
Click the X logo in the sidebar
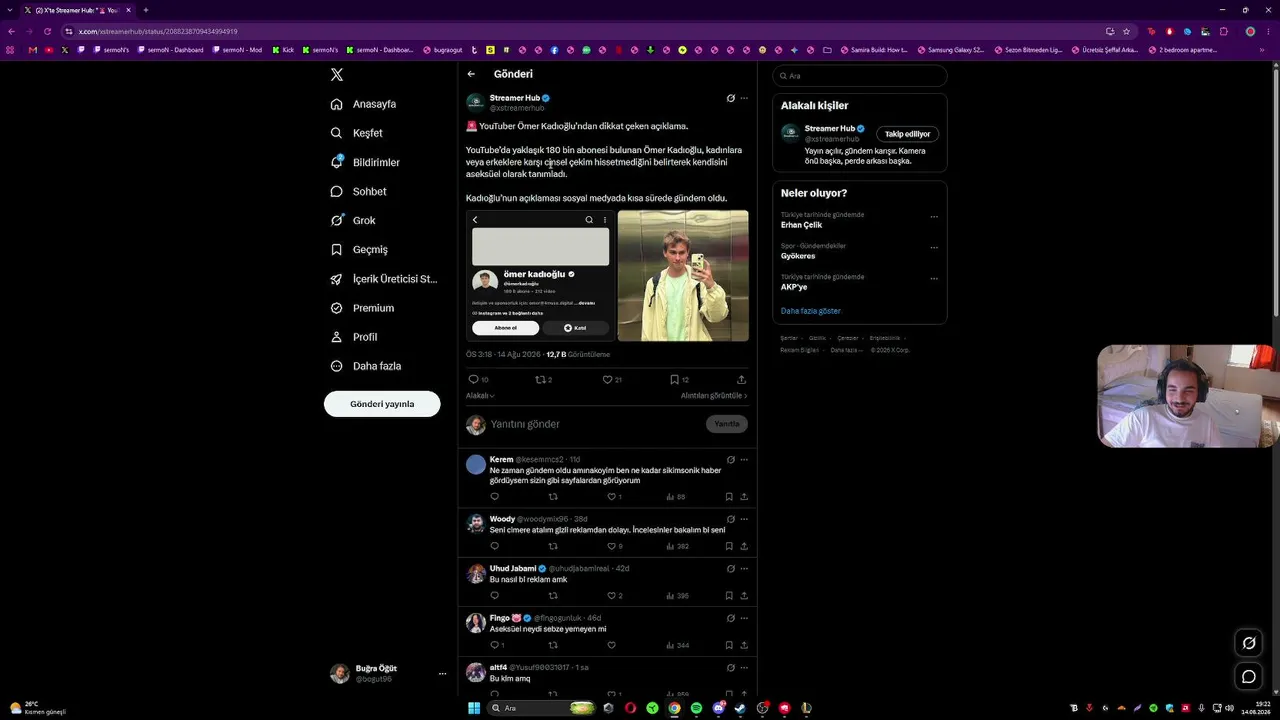pyautogui.click(x=337, y=75)
